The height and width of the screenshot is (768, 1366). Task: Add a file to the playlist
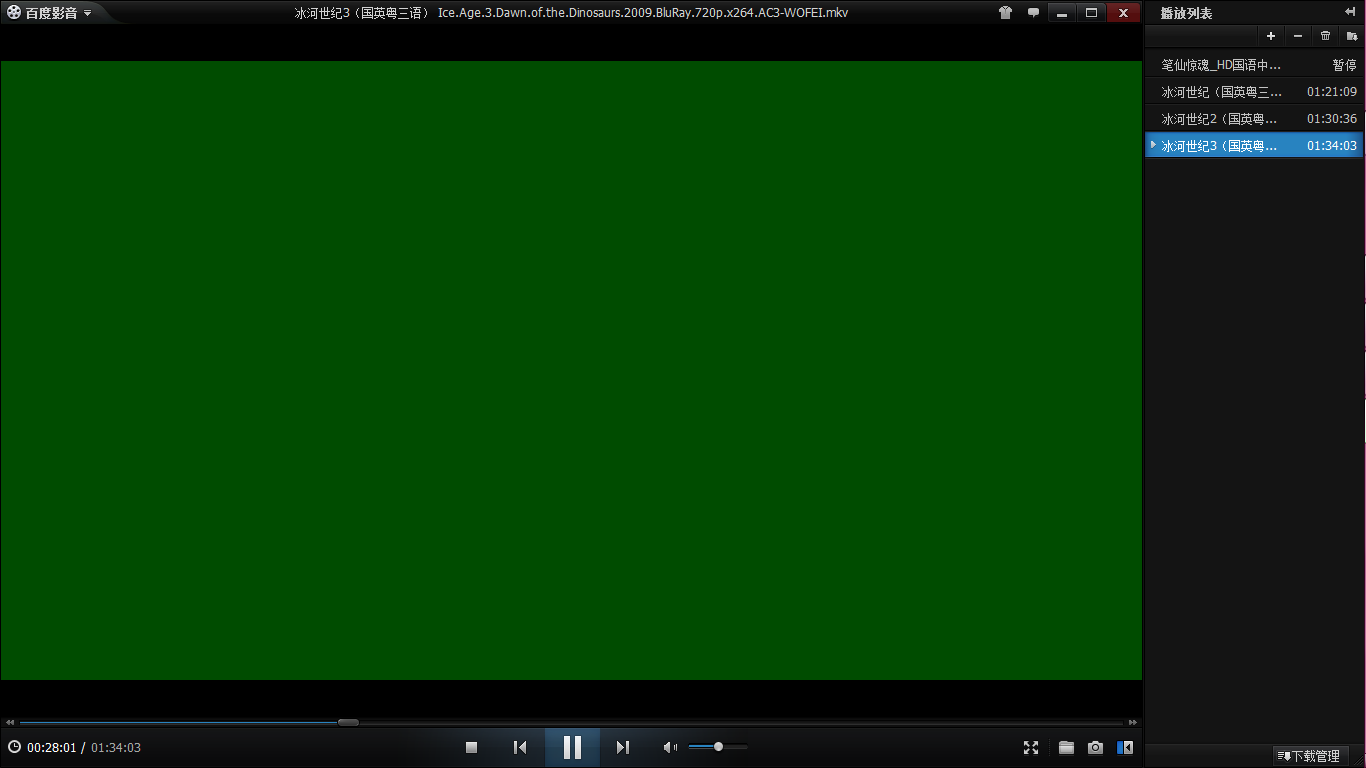coord(1271,36)
